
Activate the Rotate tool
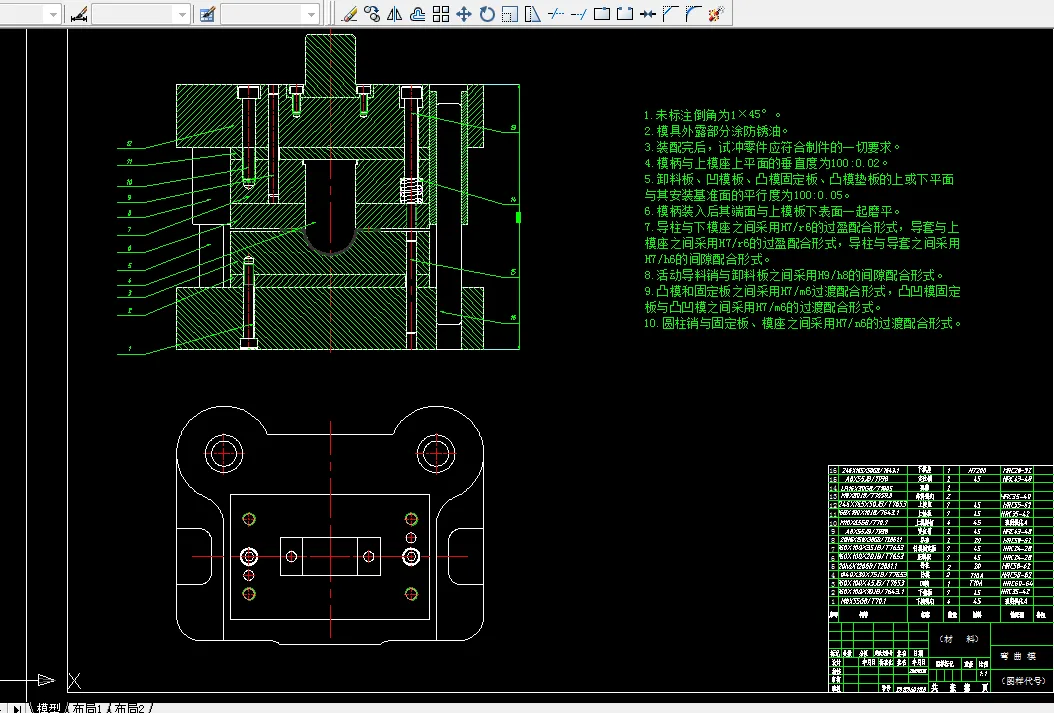click(487, 14)
